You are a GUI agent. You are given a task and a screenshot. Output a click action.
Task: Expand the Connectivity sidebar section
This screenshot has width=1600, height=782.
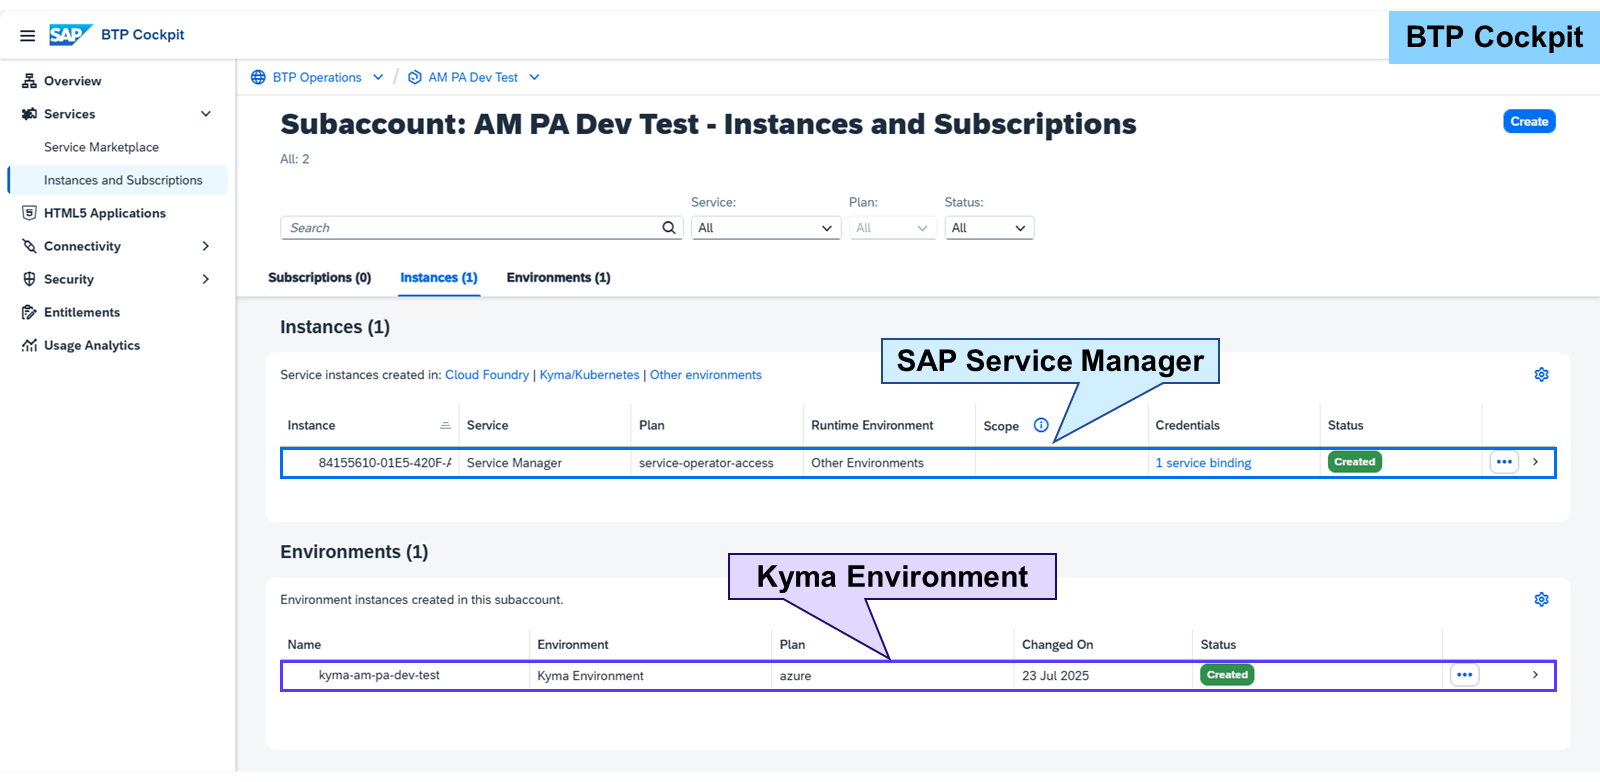(206, 246)
